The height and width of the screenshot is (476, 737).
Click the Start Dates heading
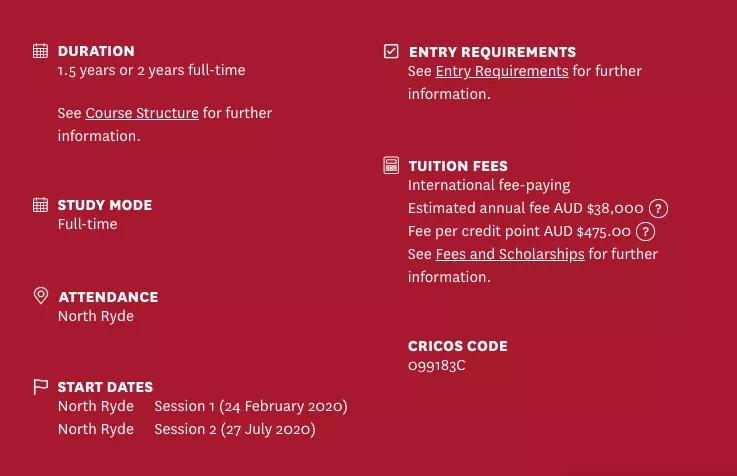(105, 387)
